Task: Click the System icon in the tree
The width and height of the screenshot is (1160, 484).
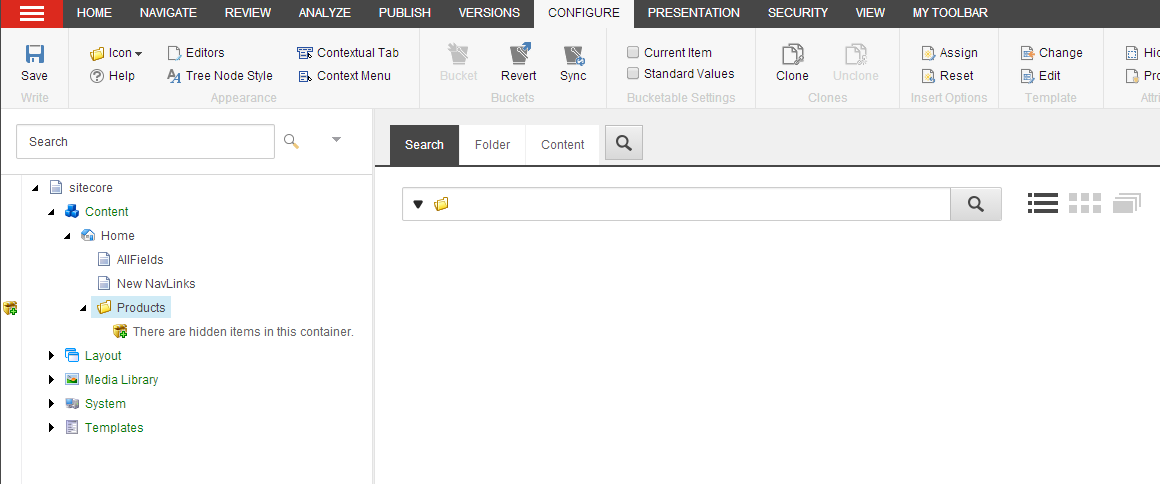Action: pyautogui.click(x=72, y=403)
